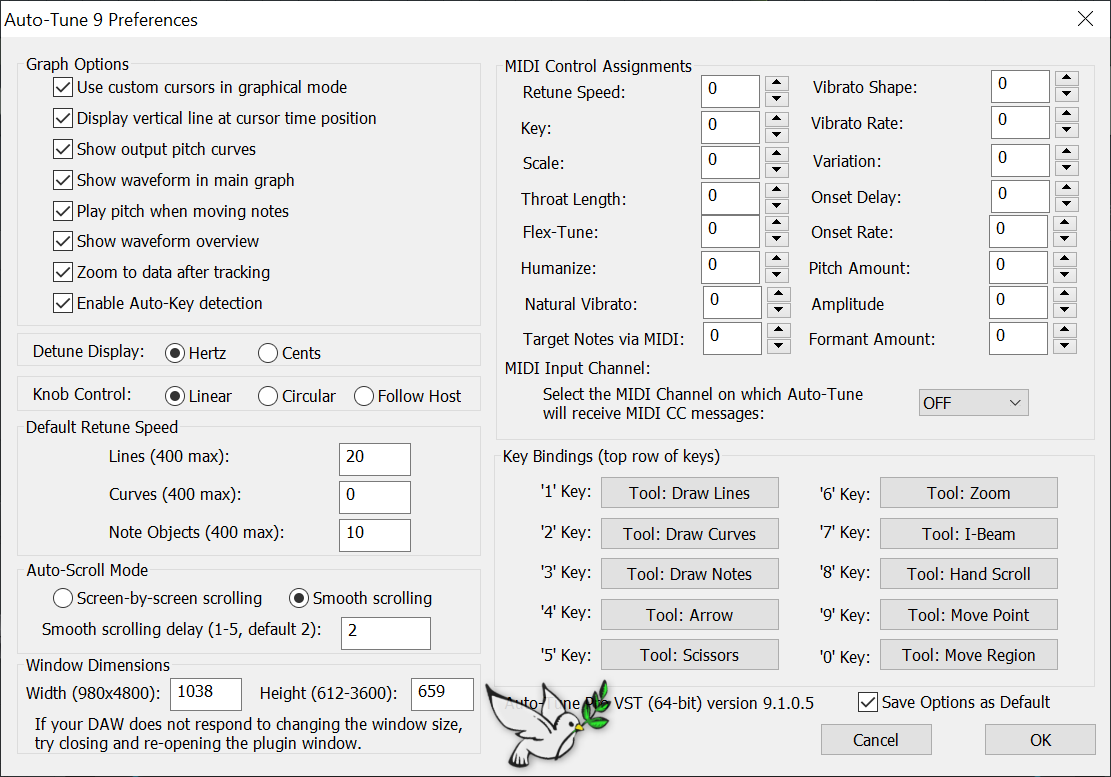
Task: Decrease Throat Length MIDI value down arrow
Action: [777, 205]
